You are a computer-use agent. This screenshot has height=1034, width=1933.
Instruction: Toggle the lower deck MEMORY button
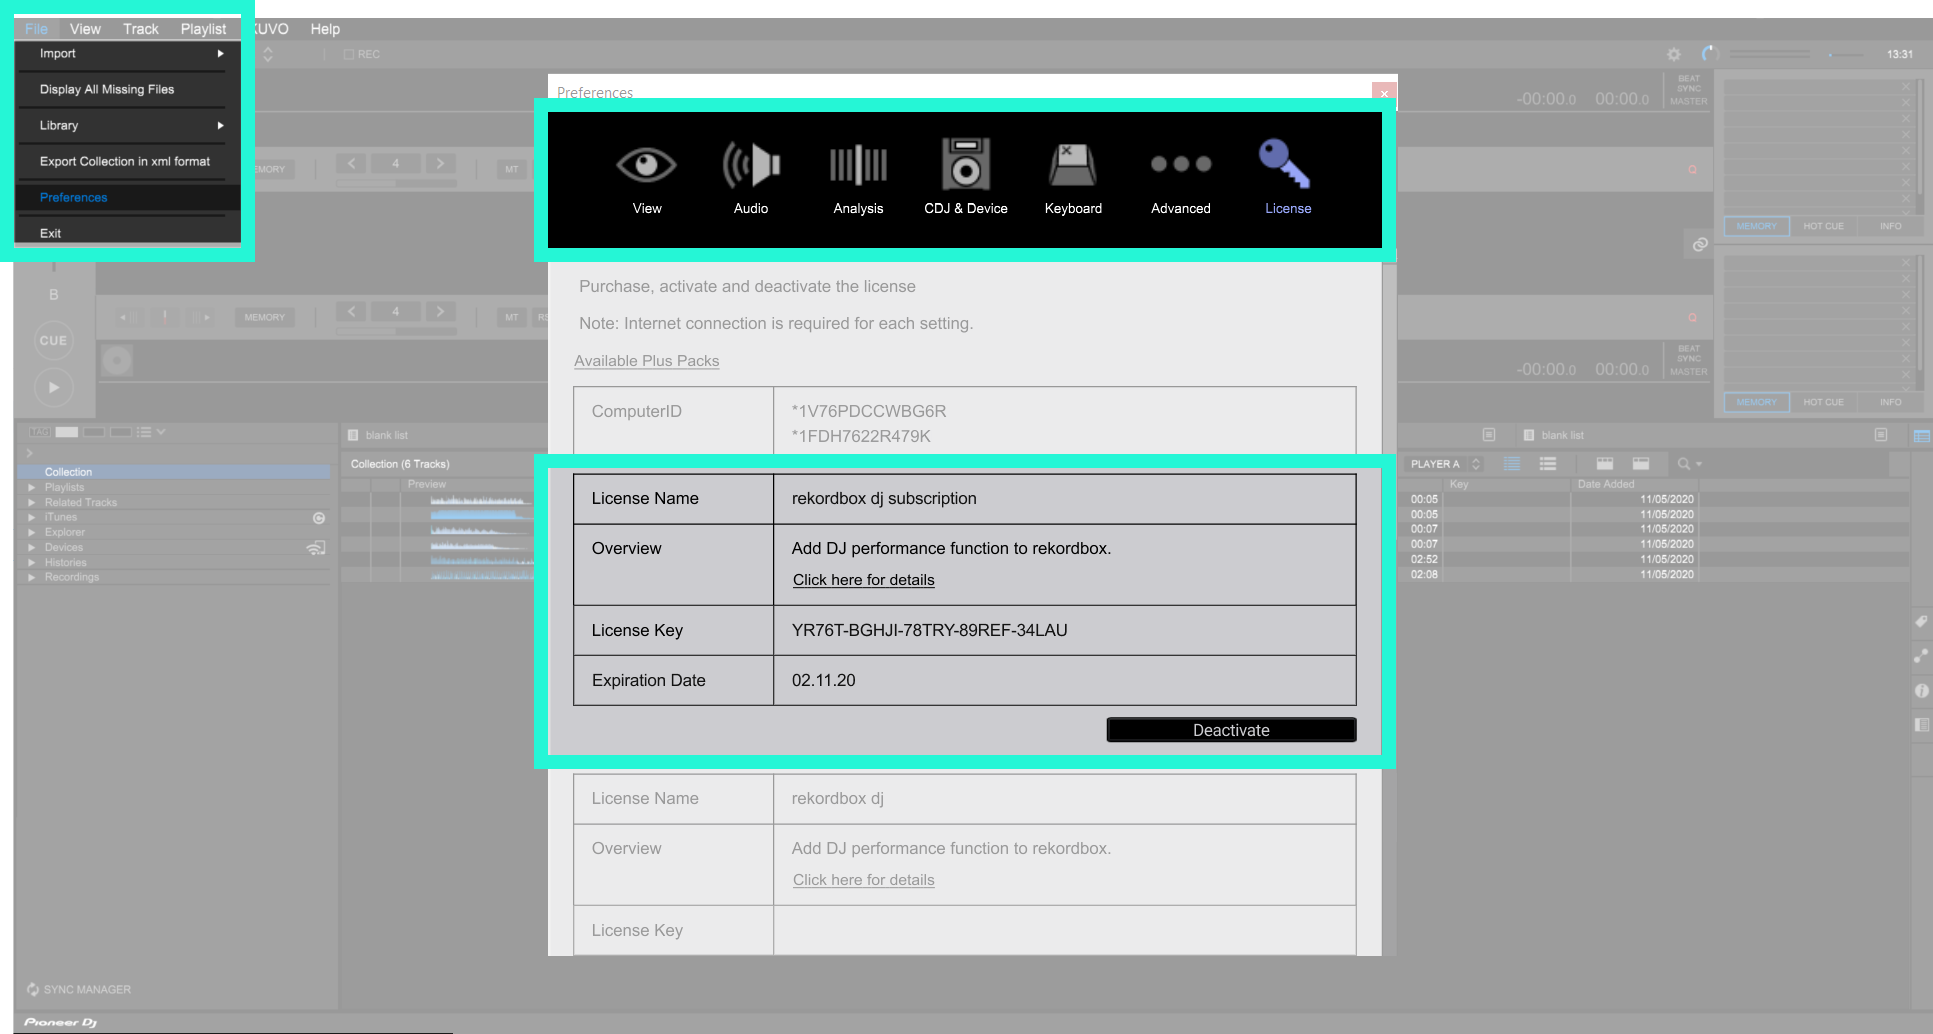pyautogui.click(x=264, y=317)
